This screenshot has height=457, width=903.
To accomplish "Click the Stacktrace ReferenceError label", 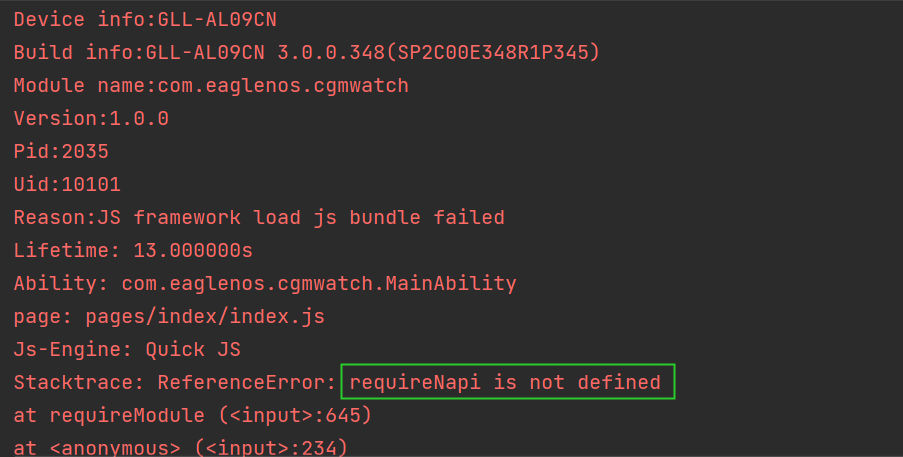I will point(175,382).
